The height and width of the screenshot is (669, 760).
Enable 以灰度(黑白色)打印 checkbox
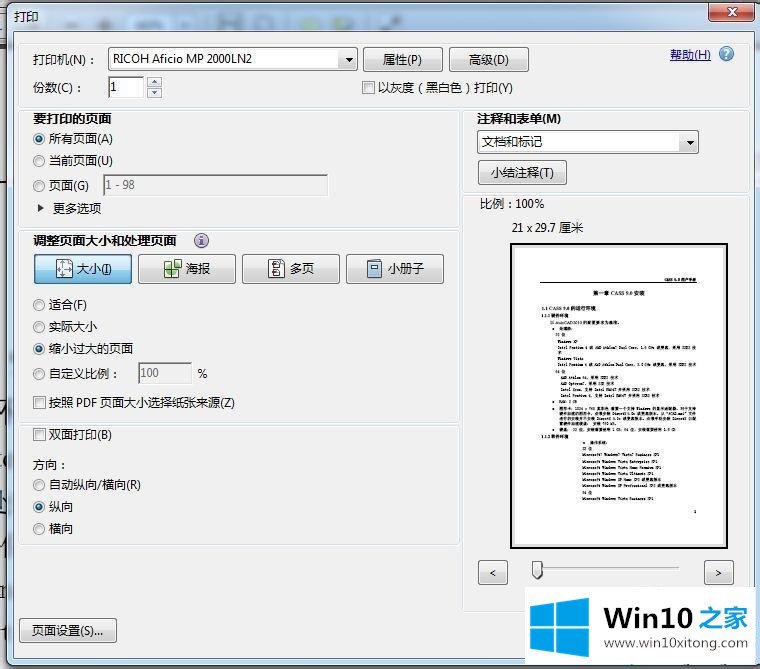[368, 88]
